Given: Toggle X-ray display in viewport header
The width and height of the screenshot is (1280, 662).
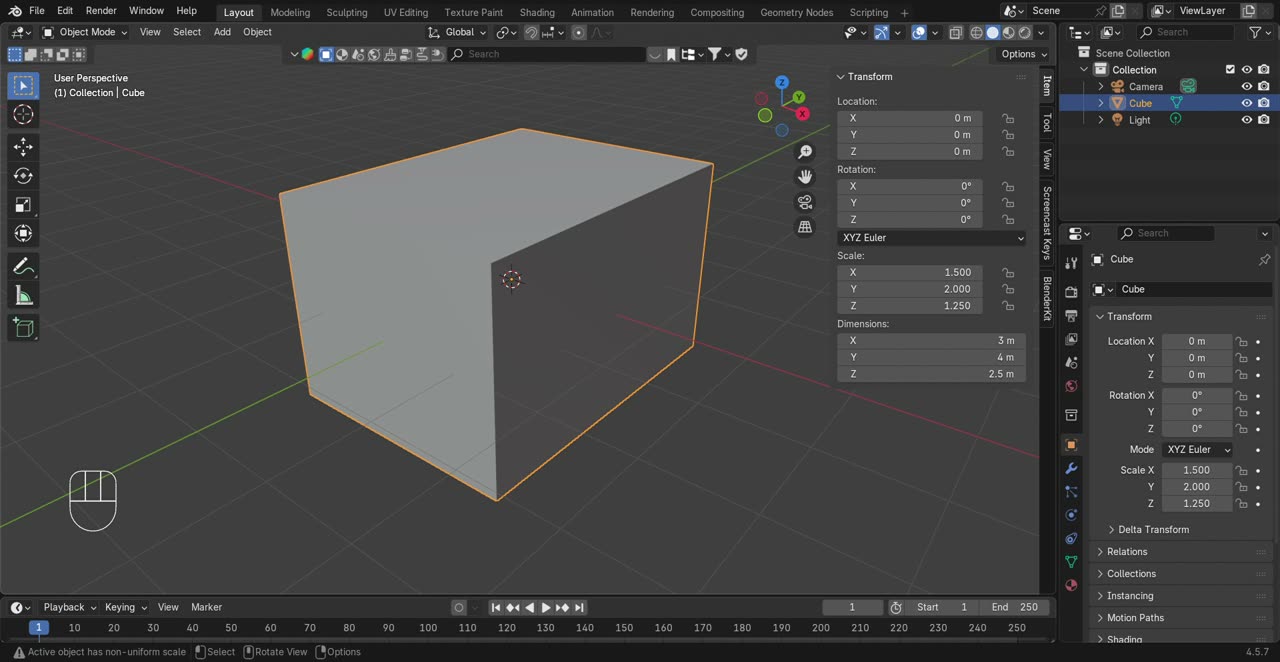Looking at the screenshot, I should click(x=955, y=32).
